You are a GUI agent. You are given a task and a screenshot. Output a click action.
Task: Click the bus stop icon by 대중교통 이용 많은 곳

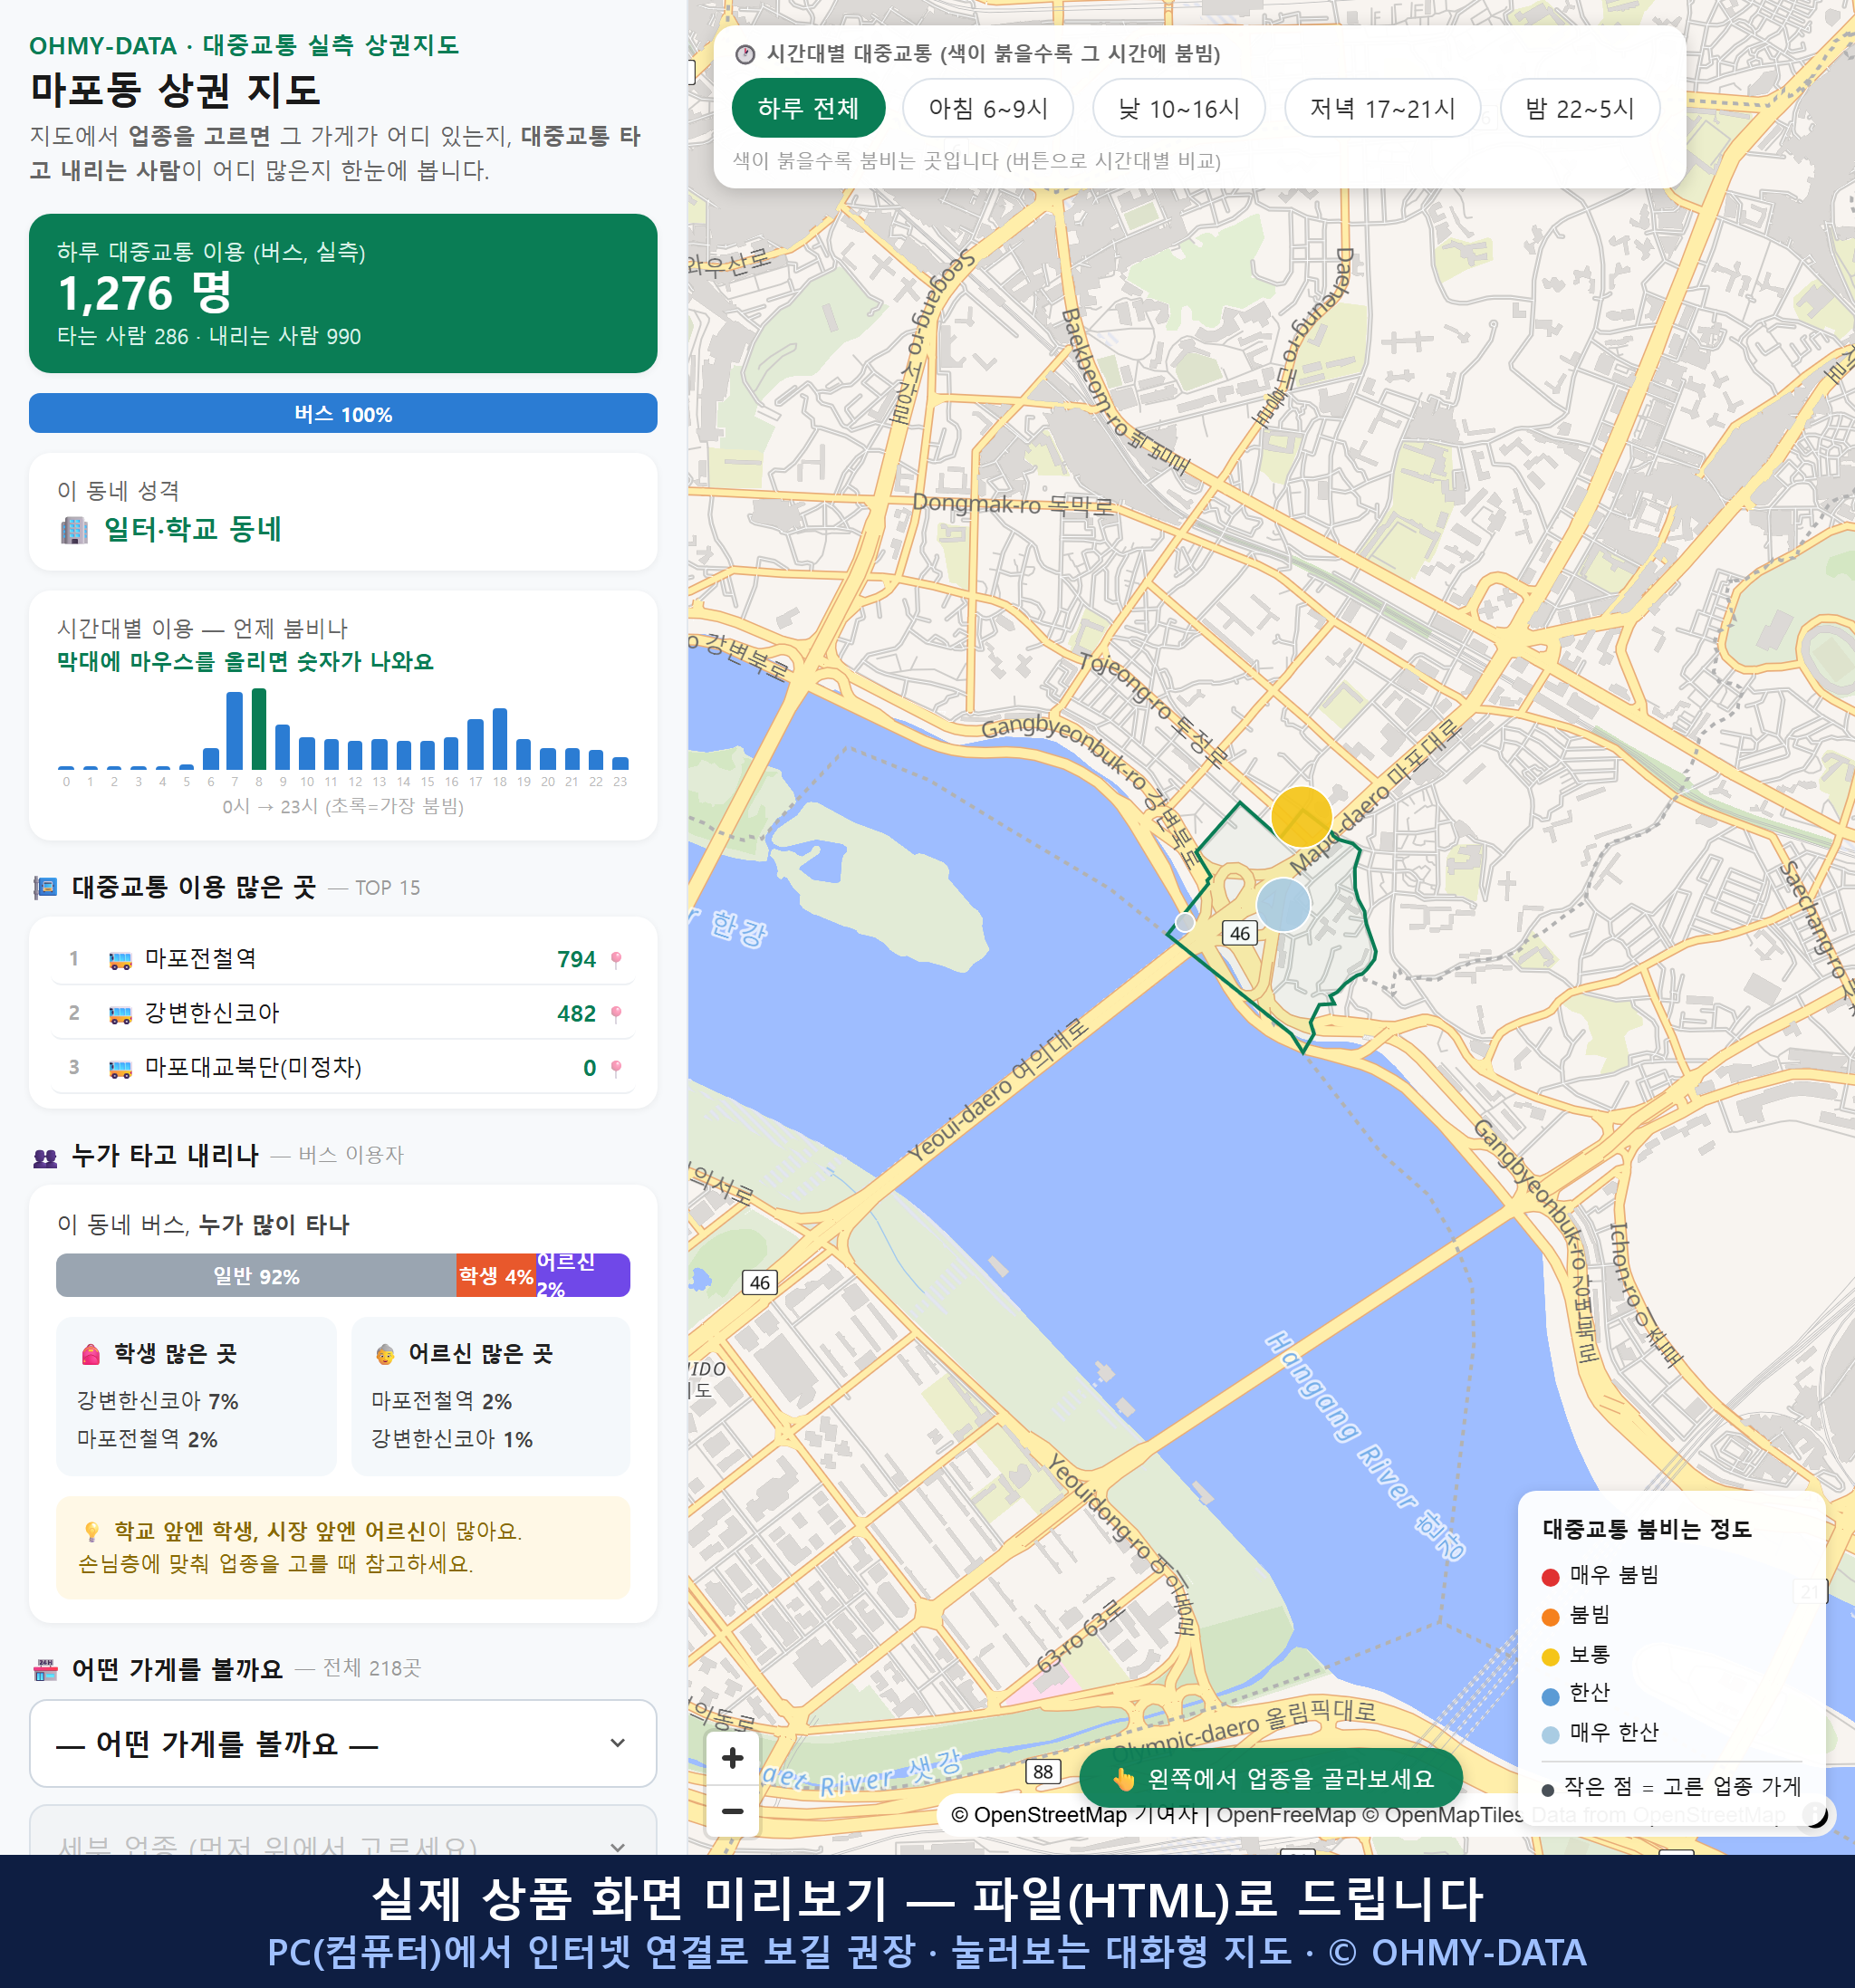point(46,887)
